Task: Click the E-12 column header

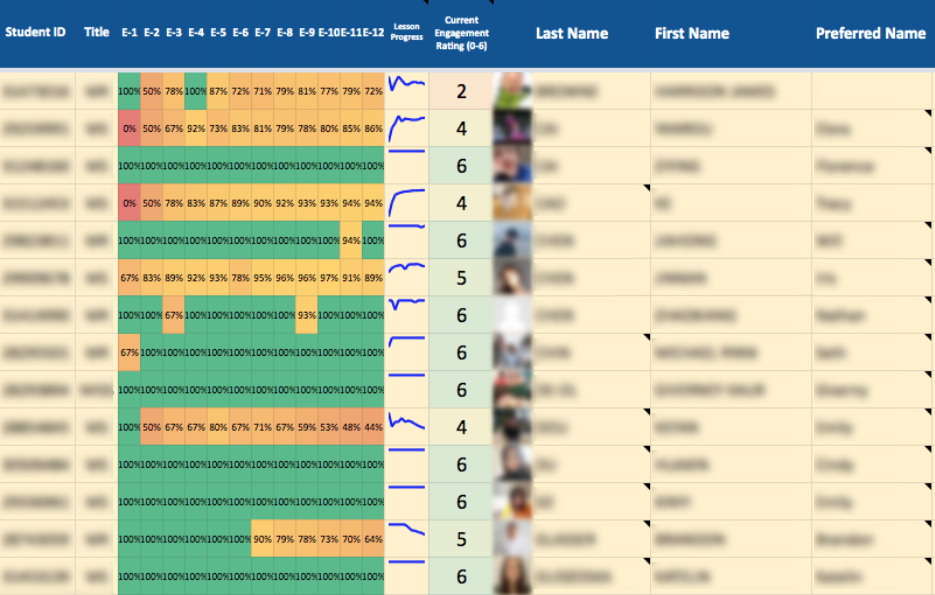Action: [373, 33]
